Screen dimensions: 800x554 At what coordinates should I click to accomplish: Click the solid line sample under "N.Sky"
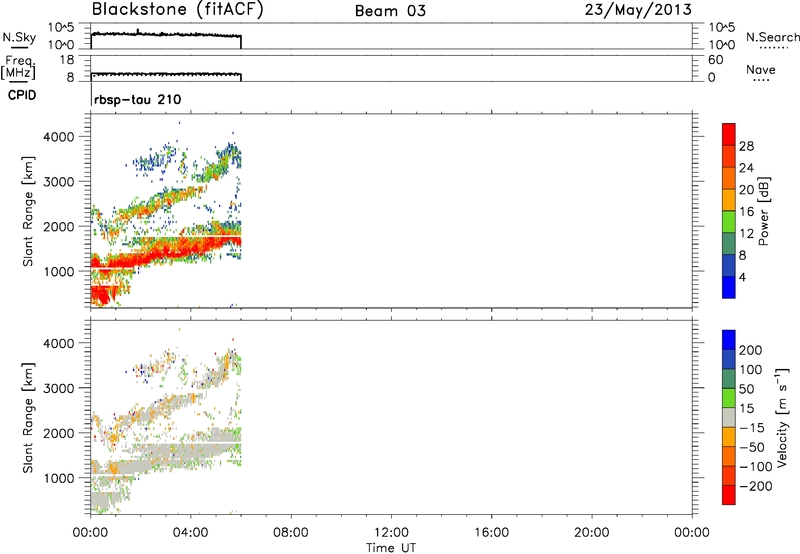pyautogui.click(x=19, y=47)
